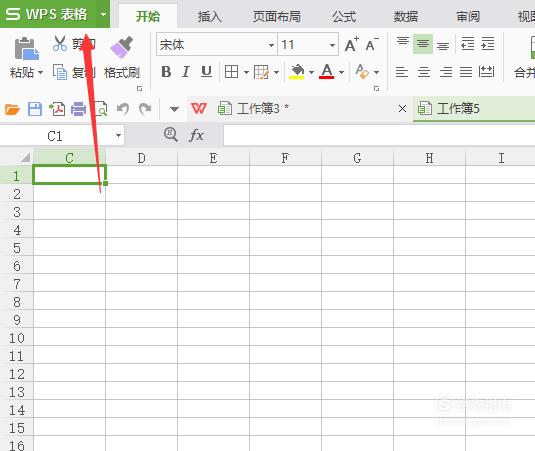This screenshot has width=535, height=451.
Task: Justify text alignment icon
Action: point(466,72)
